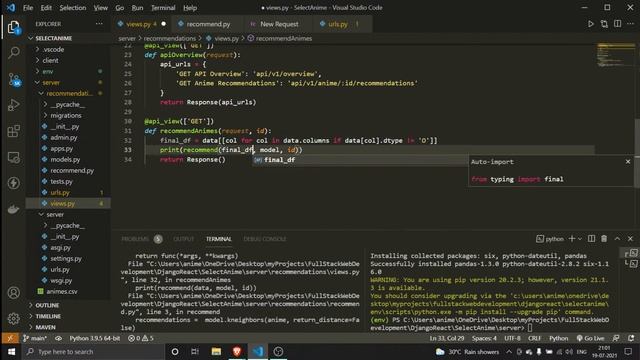This screenshot has height=360, width=640.
Task: Run Python file with play icon
Action: tap(591, 24)
